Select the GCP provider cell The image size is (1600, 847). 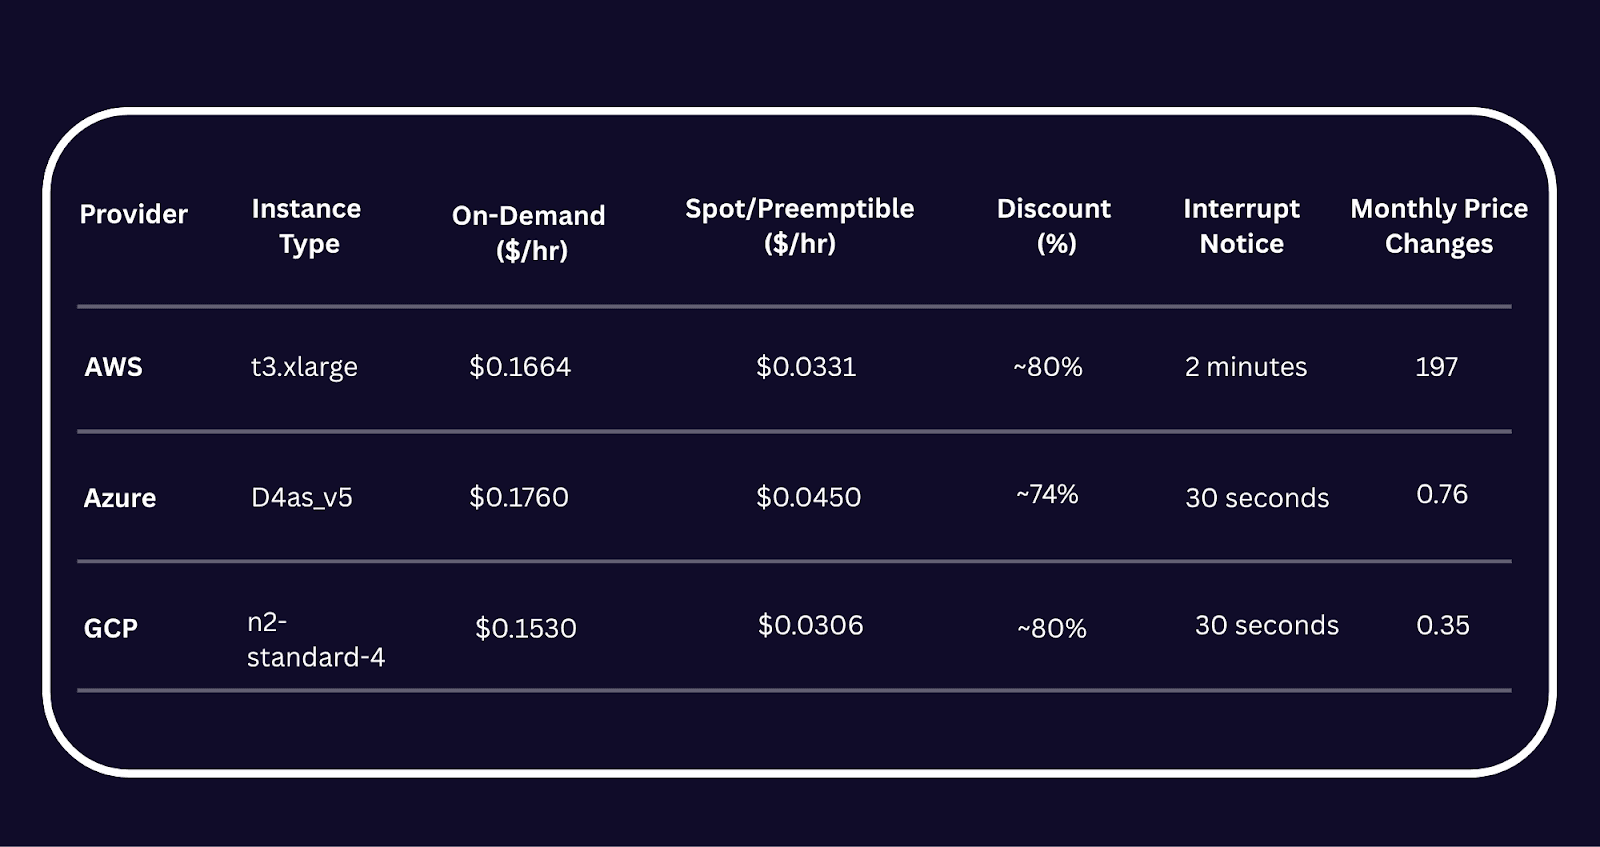coord(110,628)
